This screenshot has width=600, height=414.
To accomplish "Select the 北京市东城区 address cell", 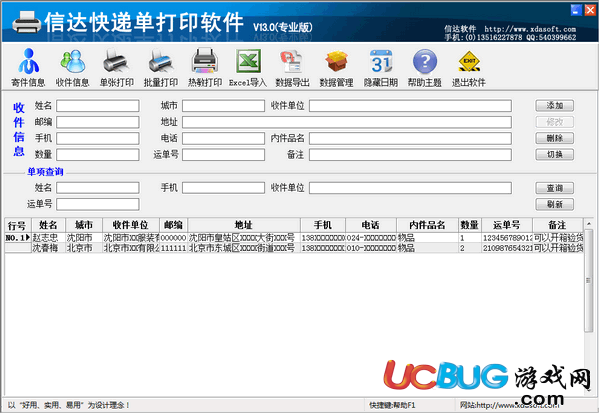I will coord(244,248).
